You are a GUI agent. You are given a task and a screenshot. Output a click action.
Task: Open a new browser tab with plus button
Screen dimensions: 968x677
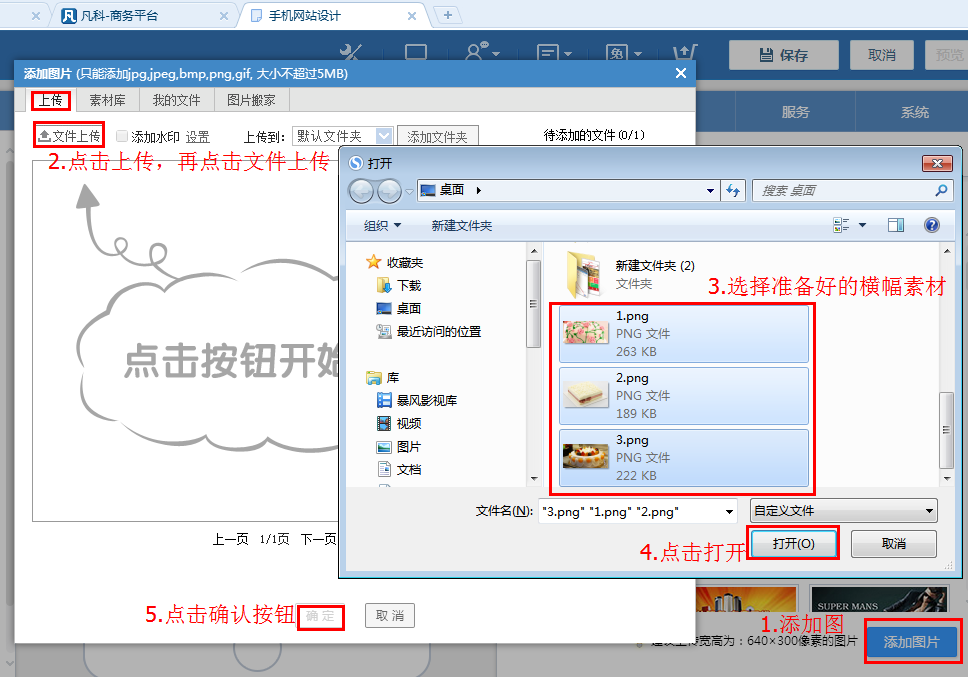(448, 15)
